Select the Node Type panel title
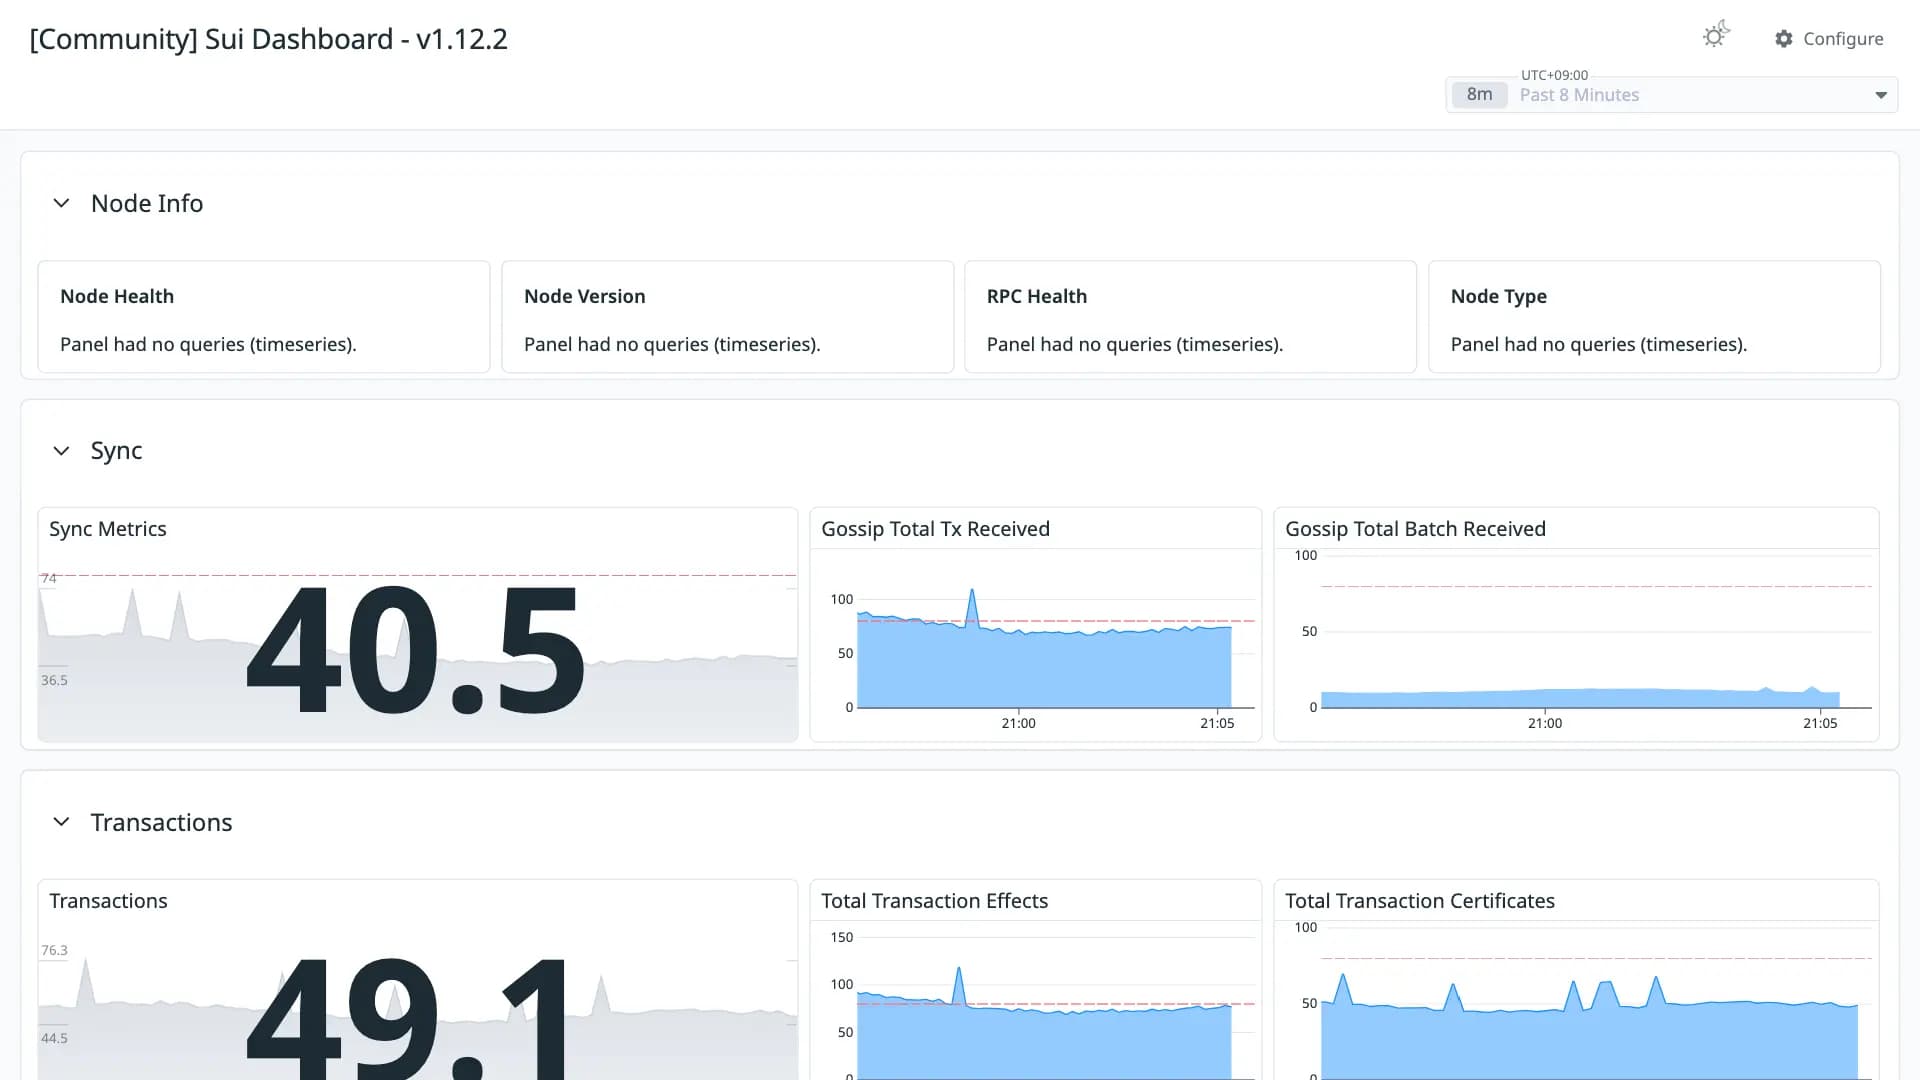 pos(1499,296)
